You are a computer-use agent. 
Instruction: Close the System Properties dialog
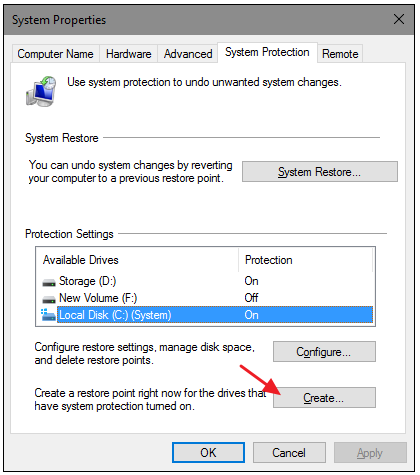point(399,19)
